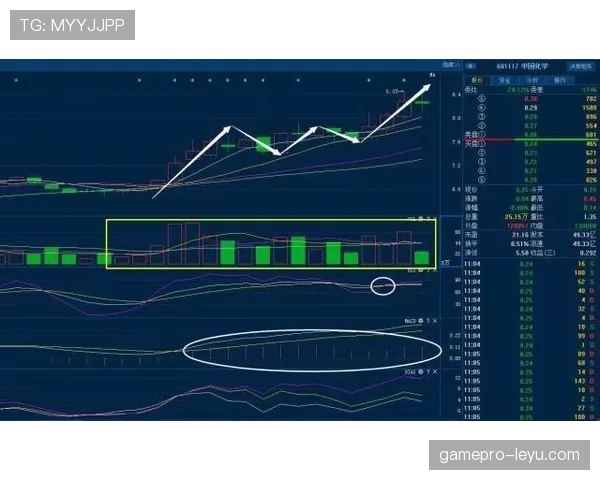Click the sell volume 1580
Screen dimensions: 600x480
tap(589, 108)
